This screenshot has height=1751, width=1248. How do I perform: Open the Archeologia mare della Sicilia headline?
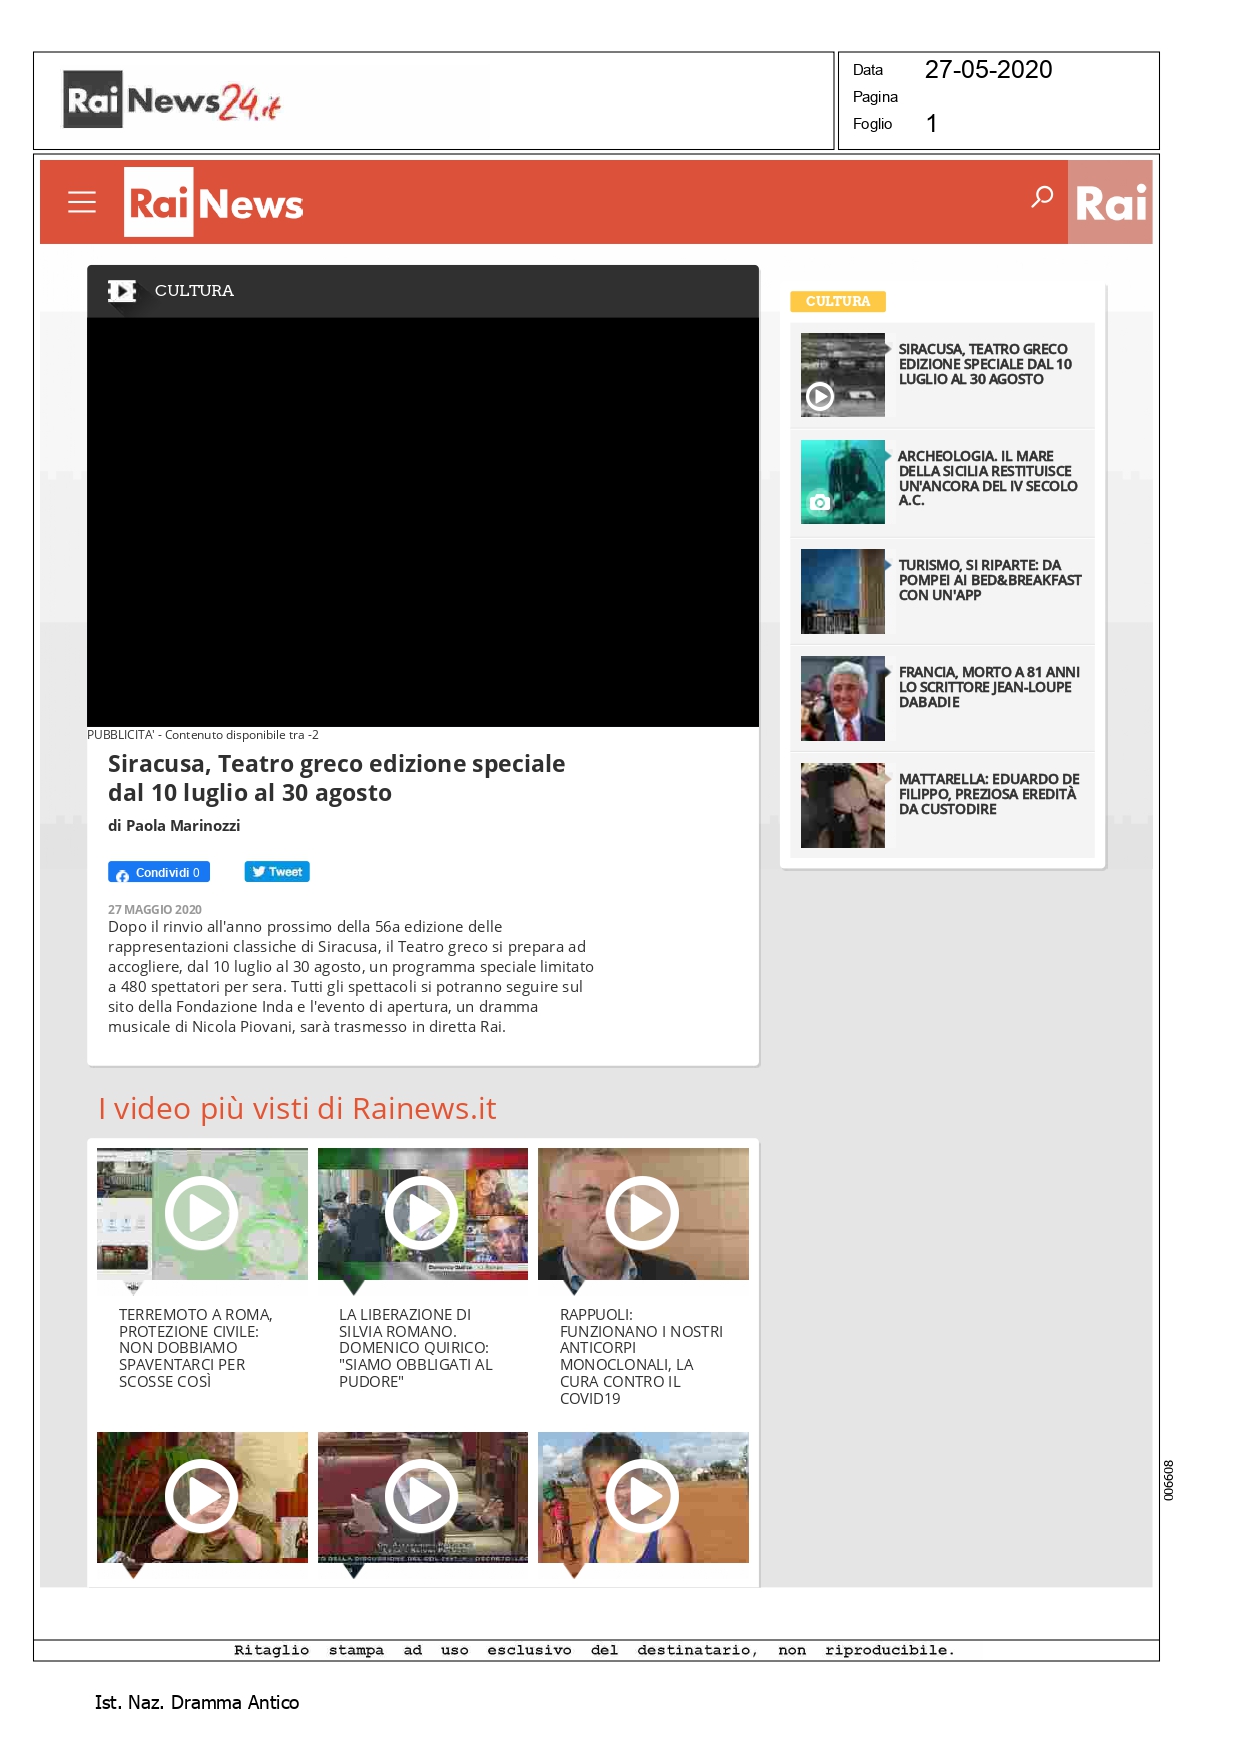(x=988, y=478)
